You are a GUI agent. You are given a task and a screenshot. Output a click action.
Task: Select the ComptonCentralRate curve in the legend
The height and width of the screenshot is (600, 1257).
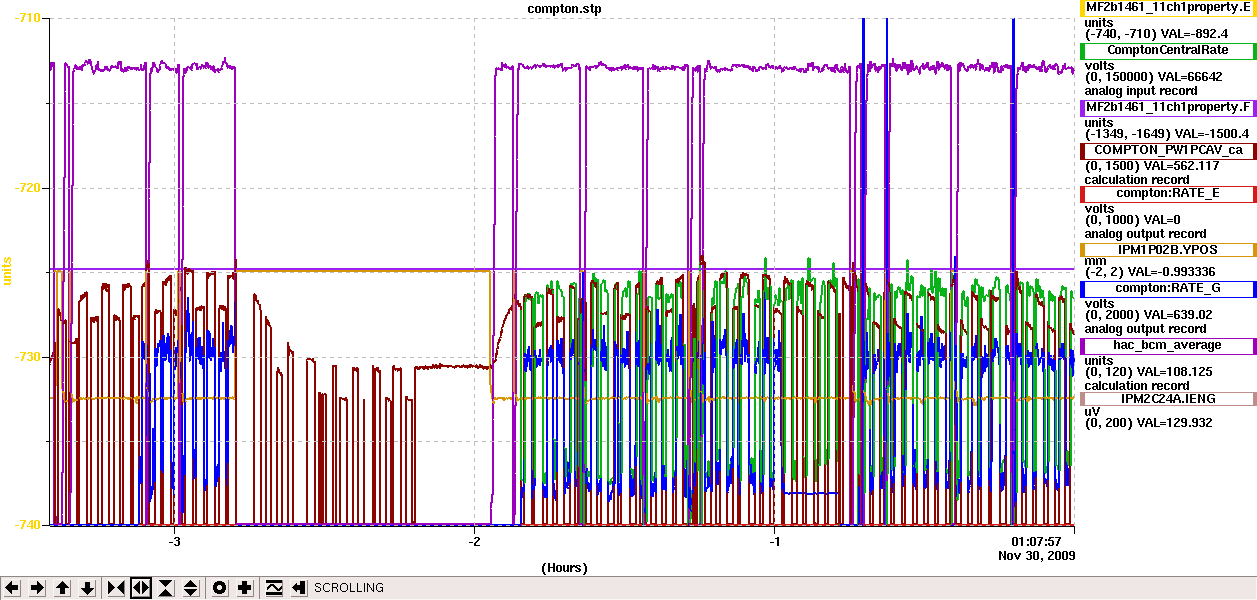[1168, 50]
